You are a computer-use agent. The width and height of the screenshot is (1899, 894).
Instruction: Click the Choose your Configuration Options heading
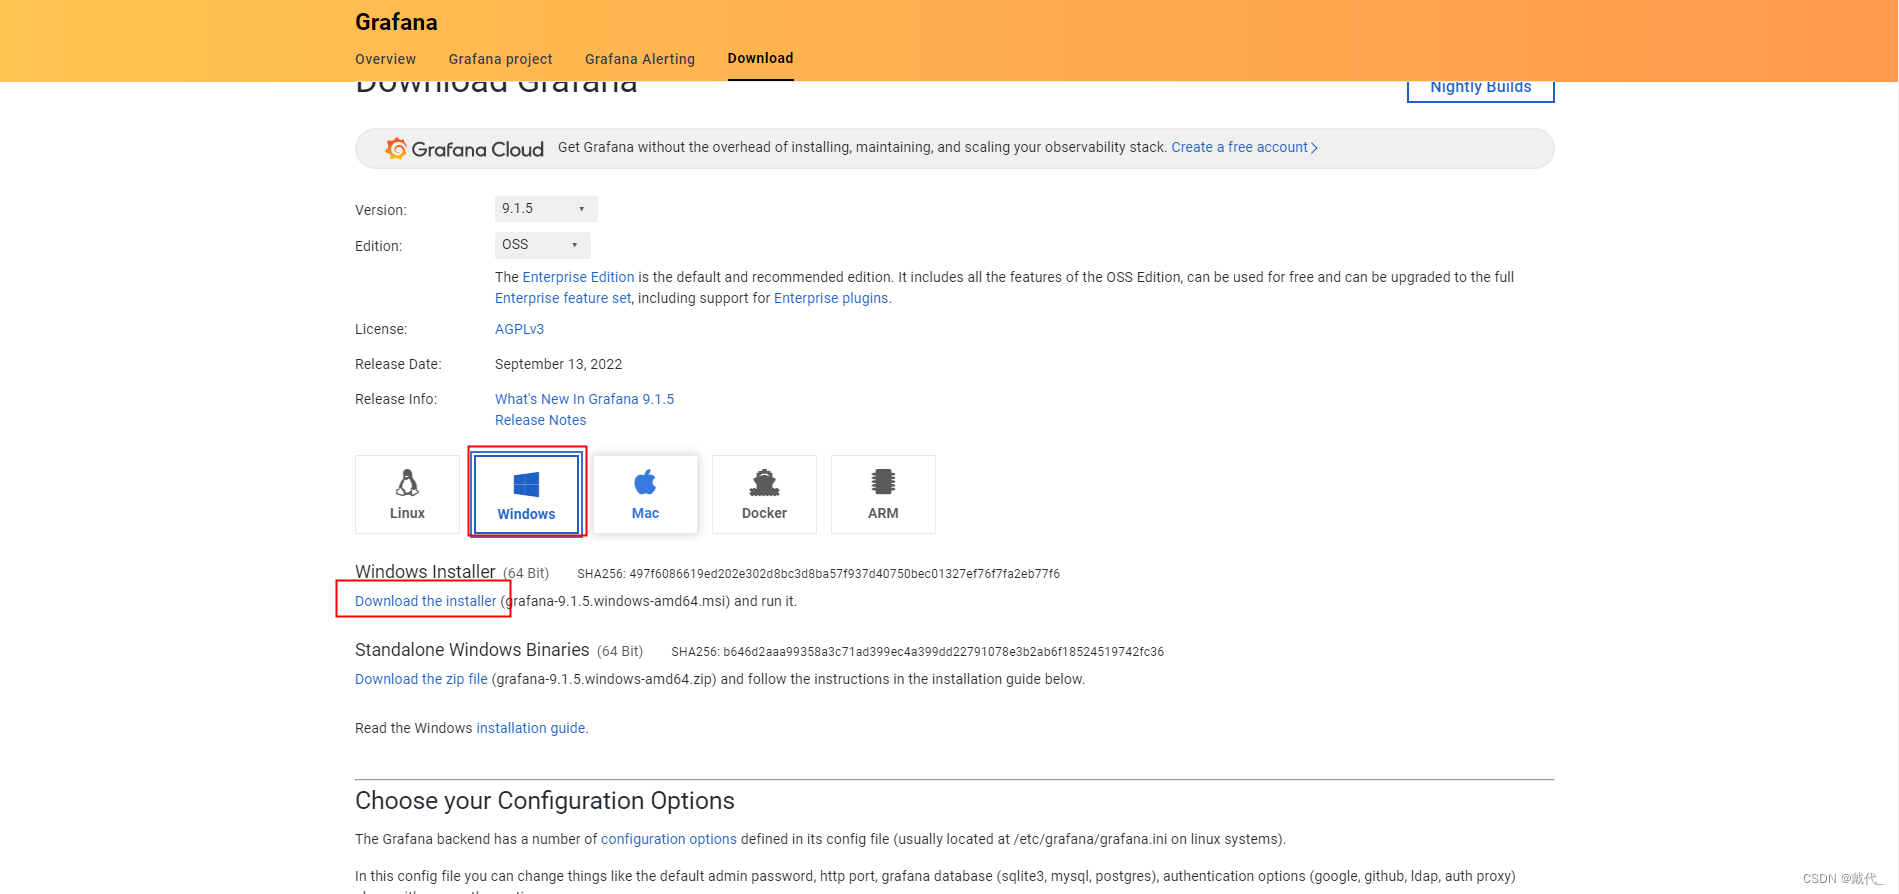tap(544, 801)
